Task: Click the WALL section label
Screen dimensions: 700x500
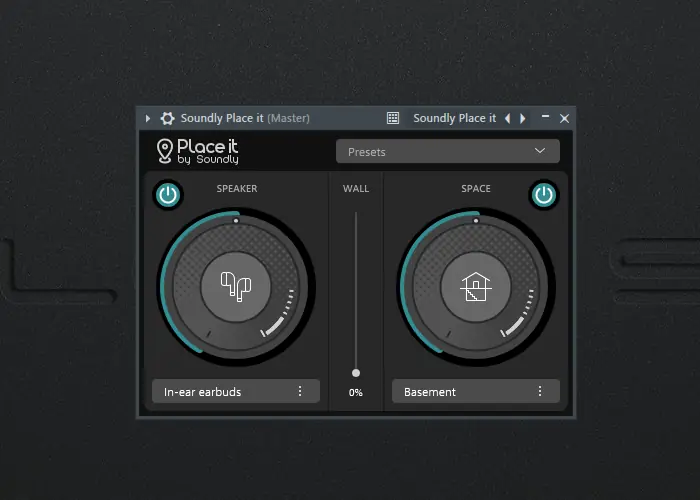Action: 356,189
